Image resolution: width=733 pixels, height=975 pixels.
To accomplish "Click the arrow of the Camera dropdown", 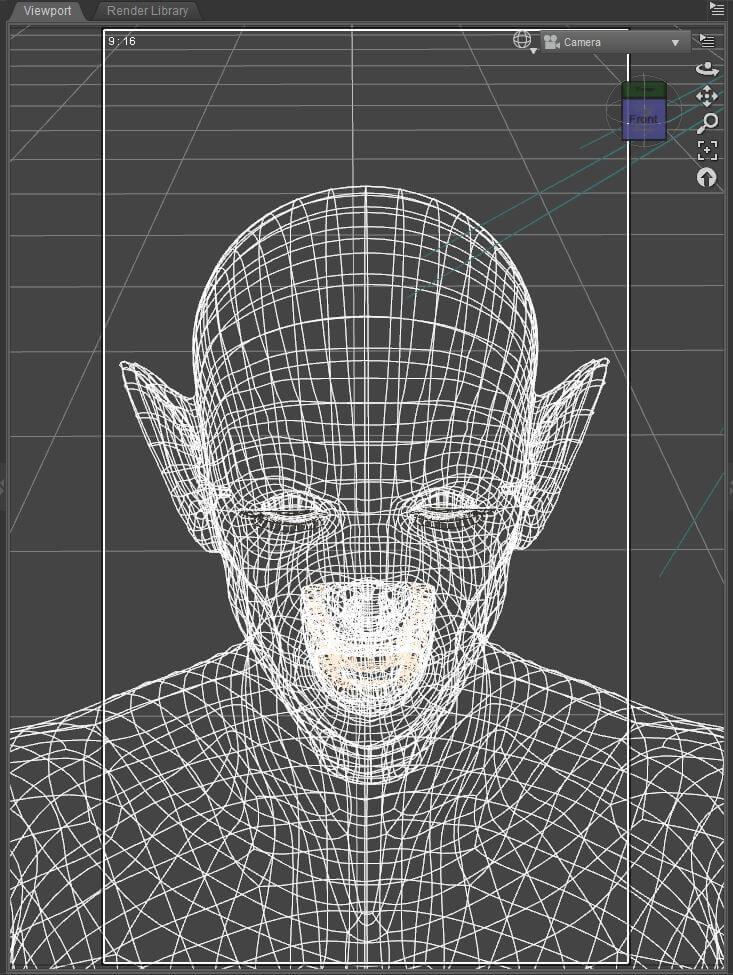I will pos(675,43).
